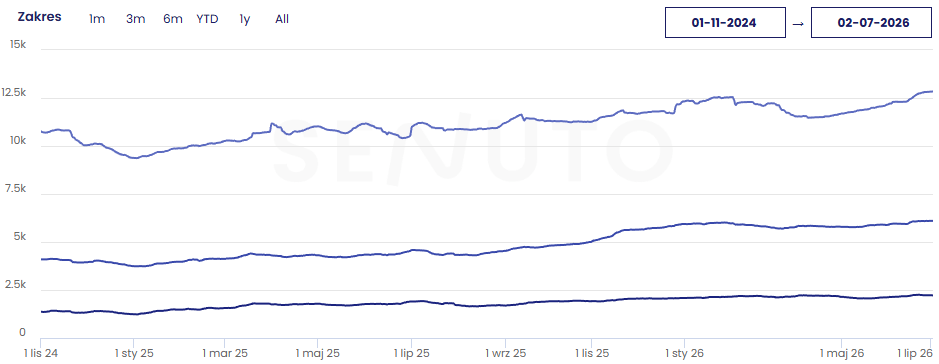Open the start date field 01-11-2024
The height and width of the screenshot is (364, 939).
[x=725, y=23]
